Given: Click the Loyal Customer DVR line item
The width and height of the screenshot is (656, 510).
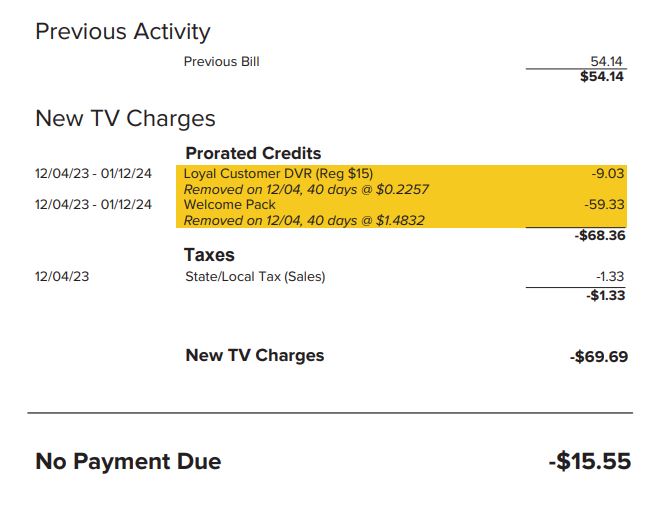Looking at the screenshot, I should coord(278,173).
